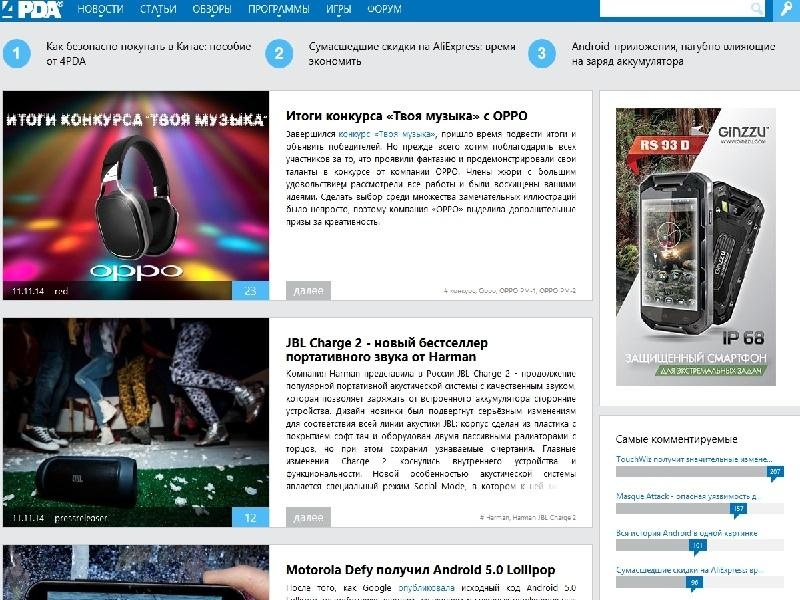The height and width of the screenshot is (600, 800).
Task: Click author name prostorelooser on JBL article
Action: (81, 518)
